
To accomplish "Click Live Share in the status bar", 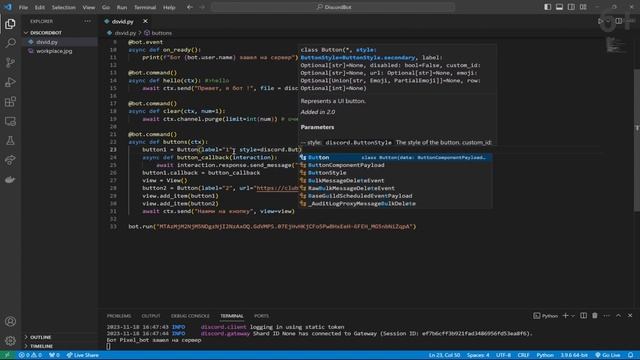I will pos(83,355).
